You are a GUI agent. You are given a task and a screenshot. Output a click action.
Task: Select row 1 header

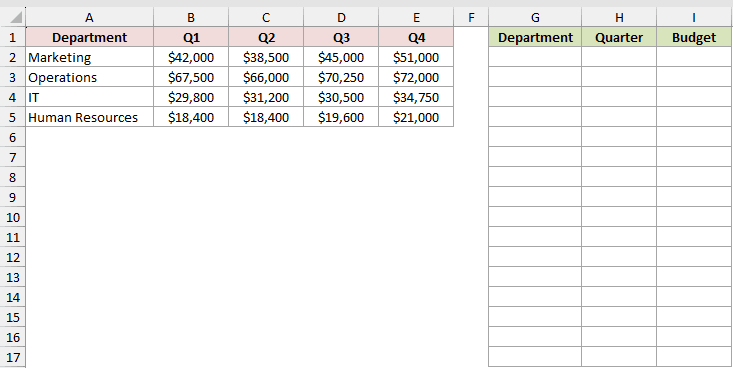tap(13, 37)
